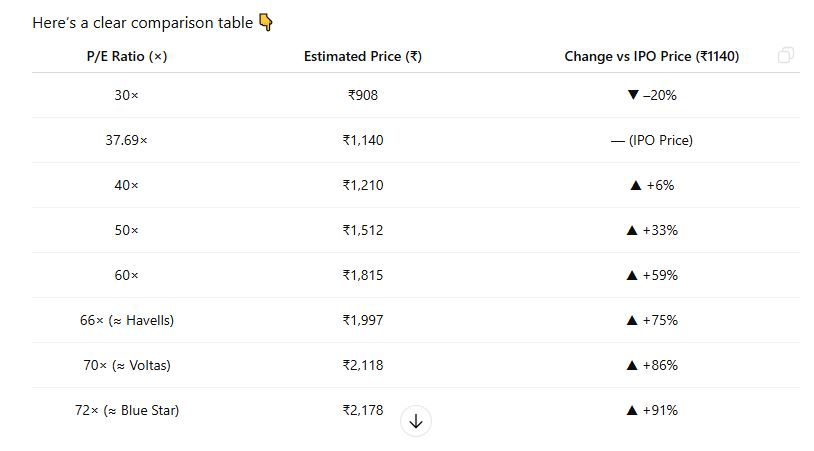Click the P/E Ratio column header
This screenshot has width=814, height=451.
(127, 56)
